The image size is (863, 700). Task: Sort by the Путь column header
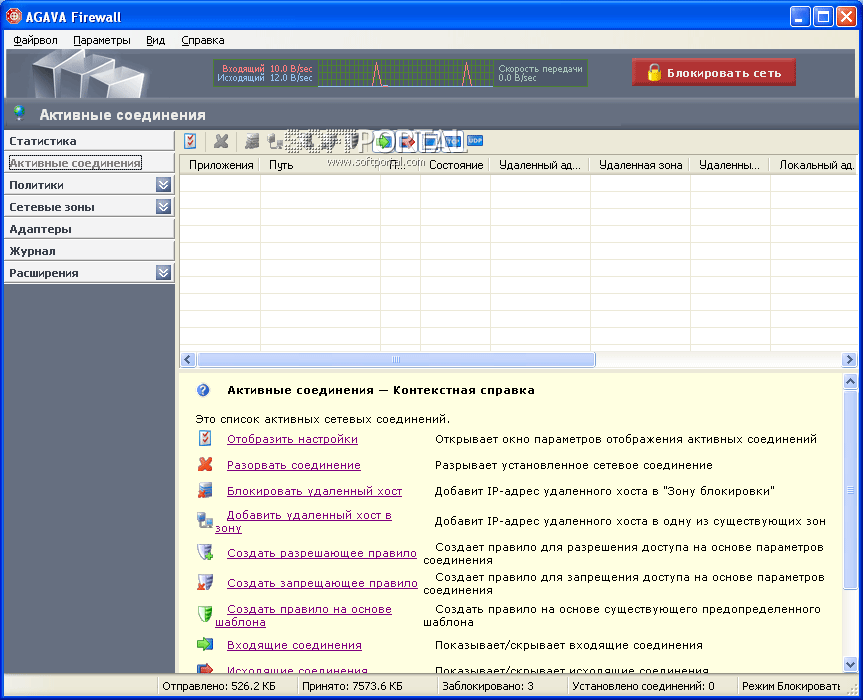click(x=320, y=165)
